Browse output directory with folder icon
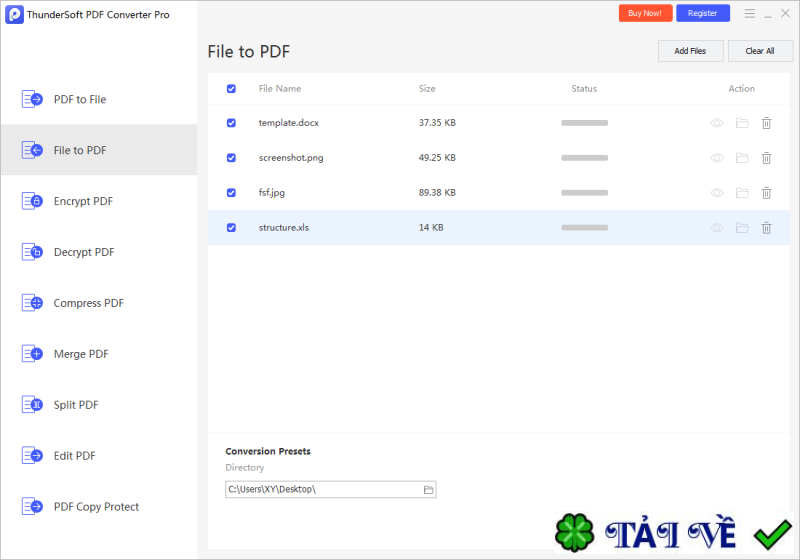The width and height of the screenshot is (800, 560). click(428, 490)
